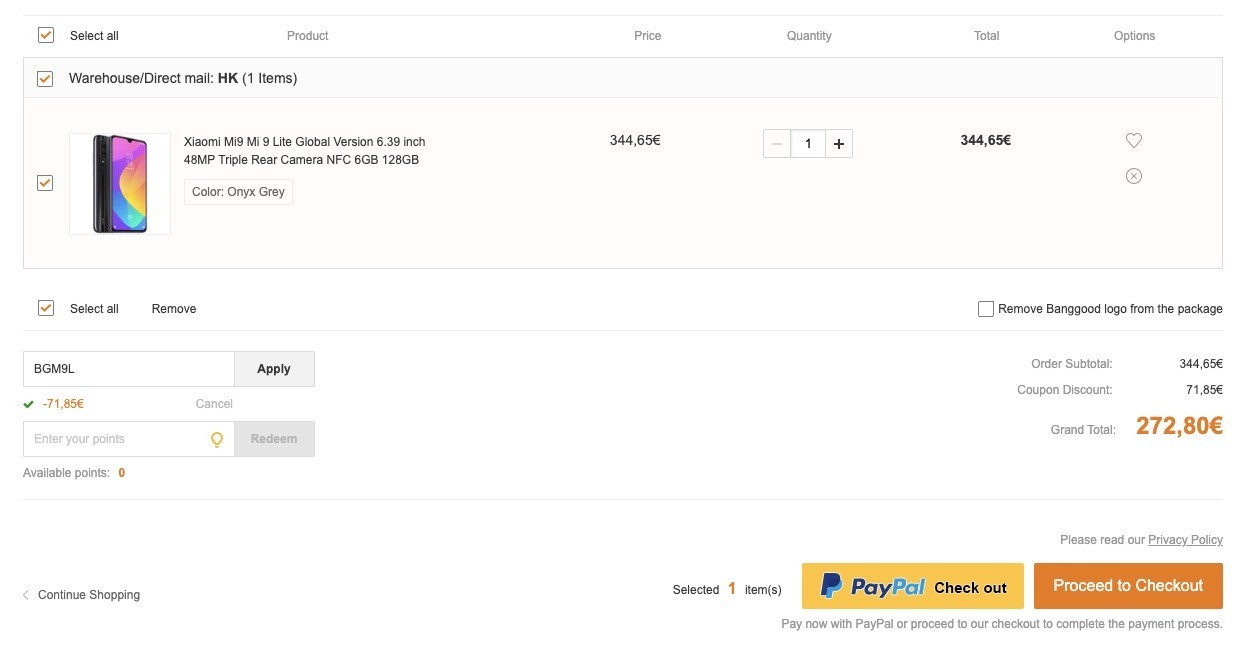Click the Grand Total 272,80€ amount
The image size is (1245, 660).
tap(1179, 427)
